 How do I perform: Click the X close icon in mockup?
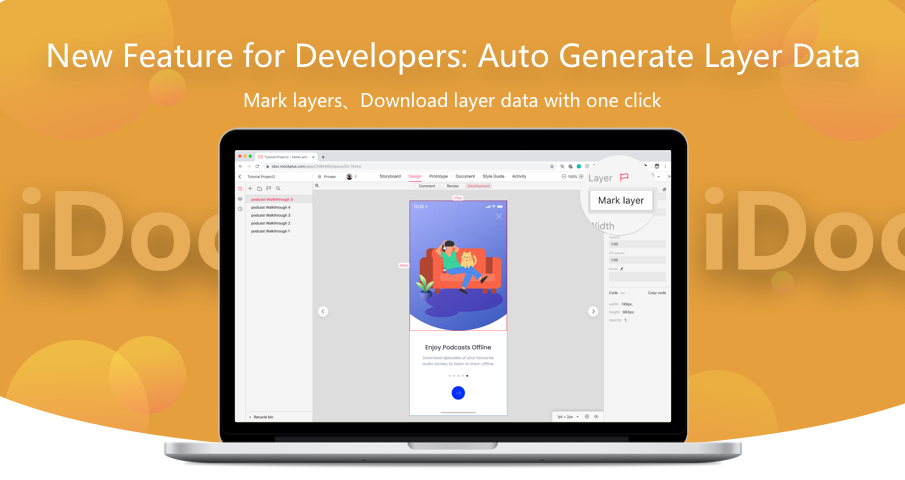point(499,216)
